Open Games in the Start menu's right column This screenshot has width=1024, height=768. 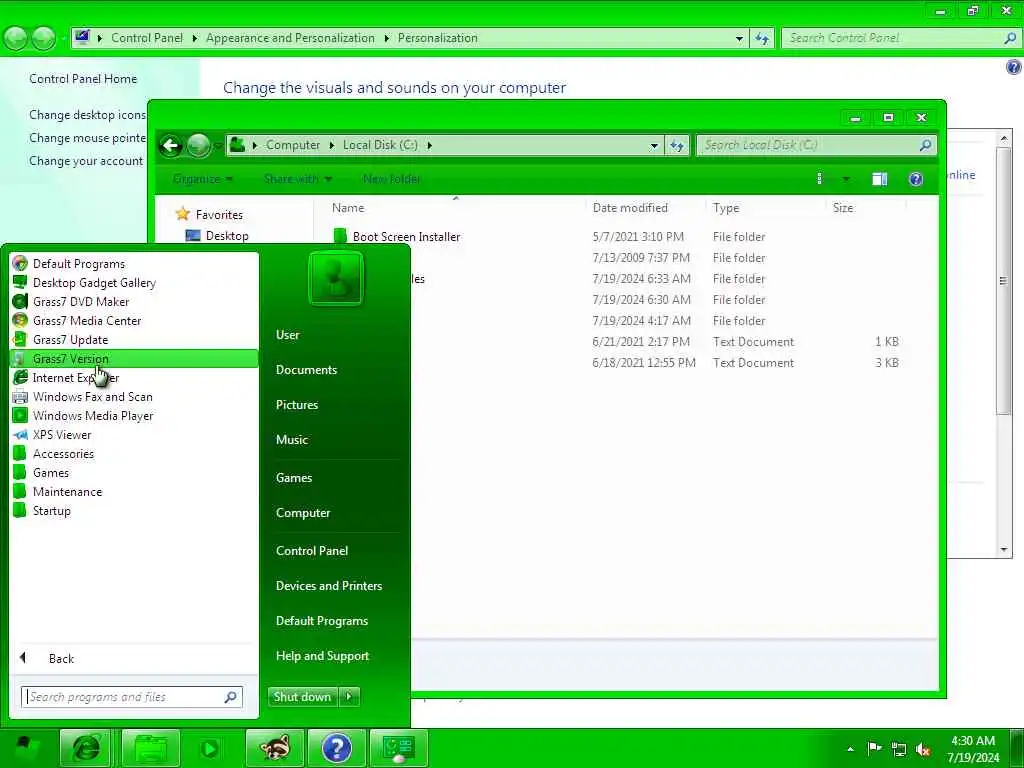pyautogui.click(x=294, y=477)
